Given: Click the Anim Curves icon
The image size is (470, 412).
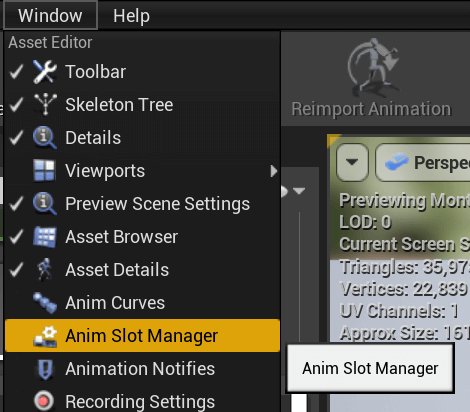Looking at the screenshot, I should (x=45, y=303).
